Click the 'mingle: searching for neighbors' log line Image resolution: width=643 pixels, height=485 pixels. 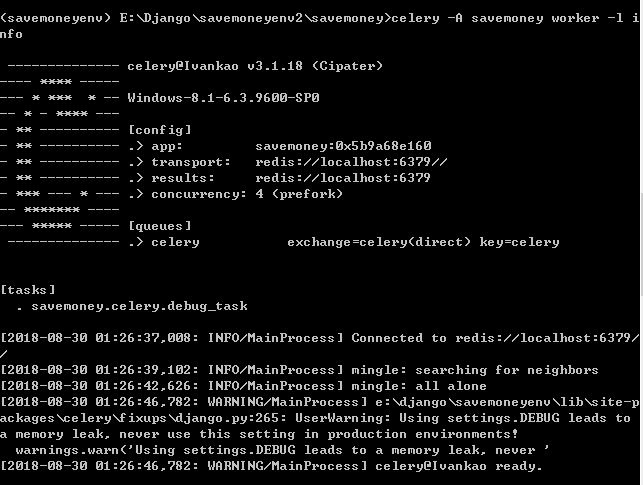tap(474, 370)
